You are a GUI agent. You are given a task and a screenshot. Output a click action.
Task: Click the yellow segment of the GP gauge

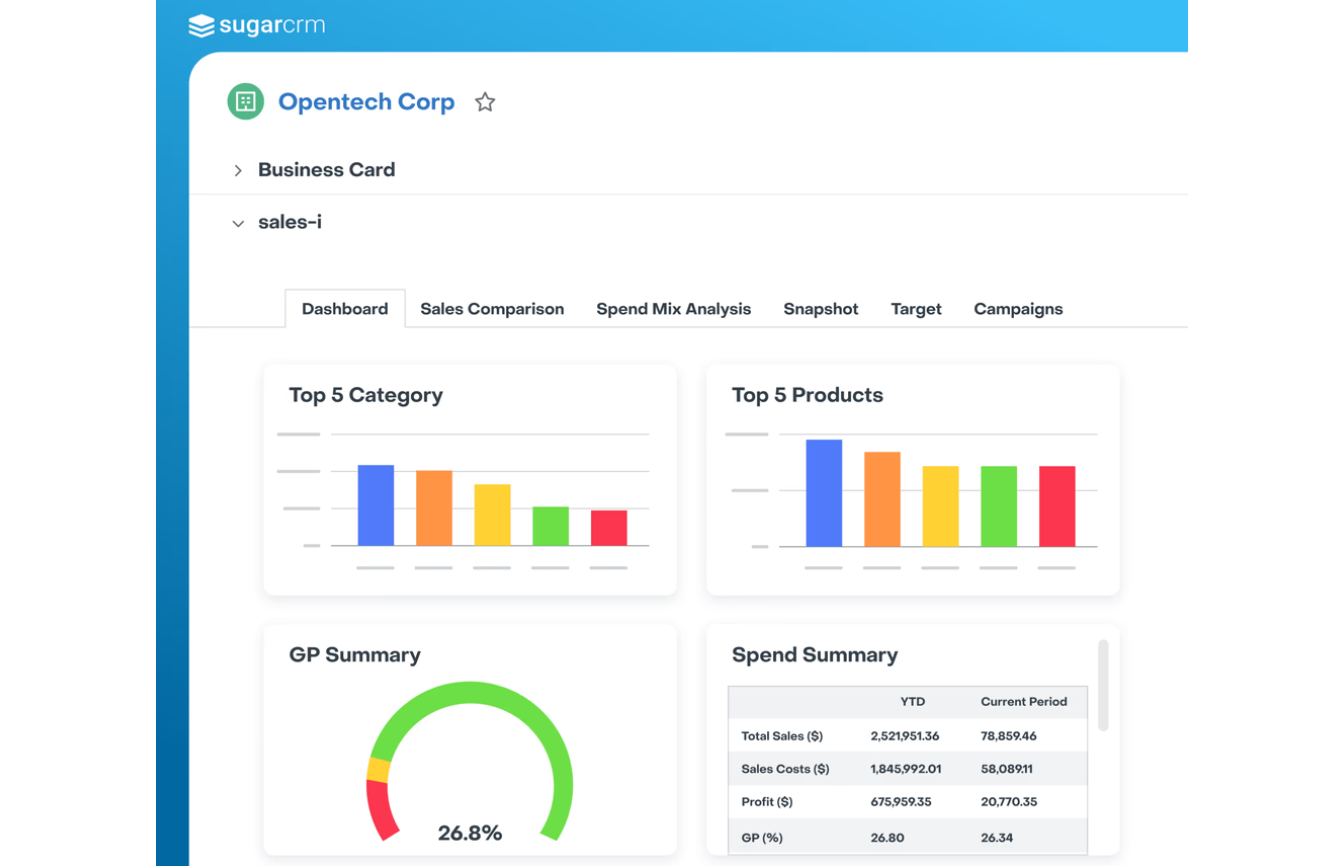(378, 770)
